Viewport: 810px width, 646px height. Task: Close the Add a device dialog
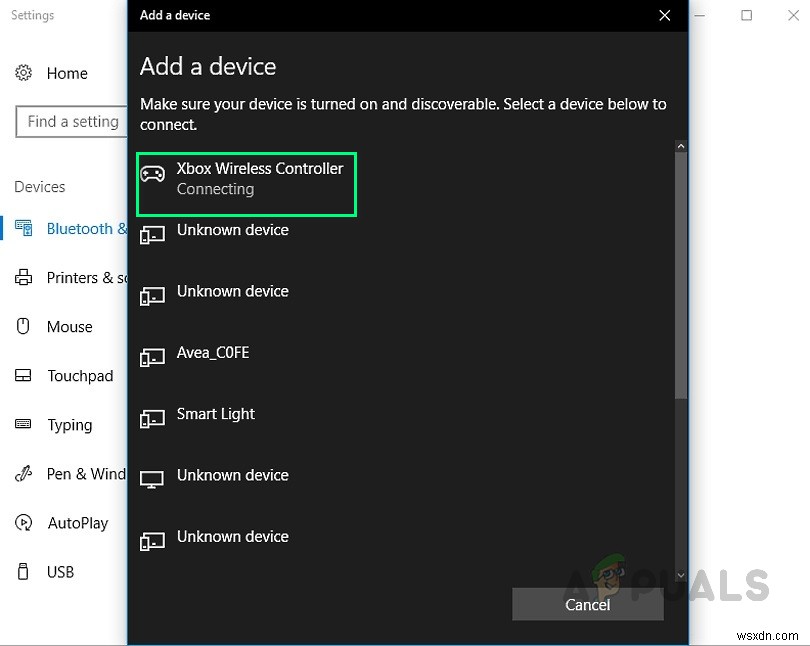pos(665,15)
